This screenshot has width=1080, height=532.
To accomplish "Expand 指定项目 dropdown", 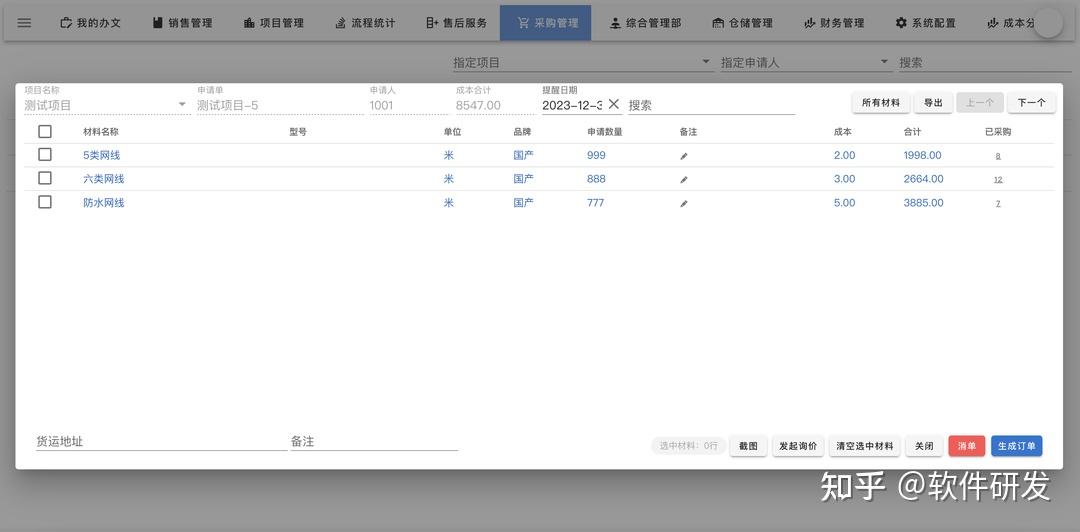I will (x=583, y=63).
